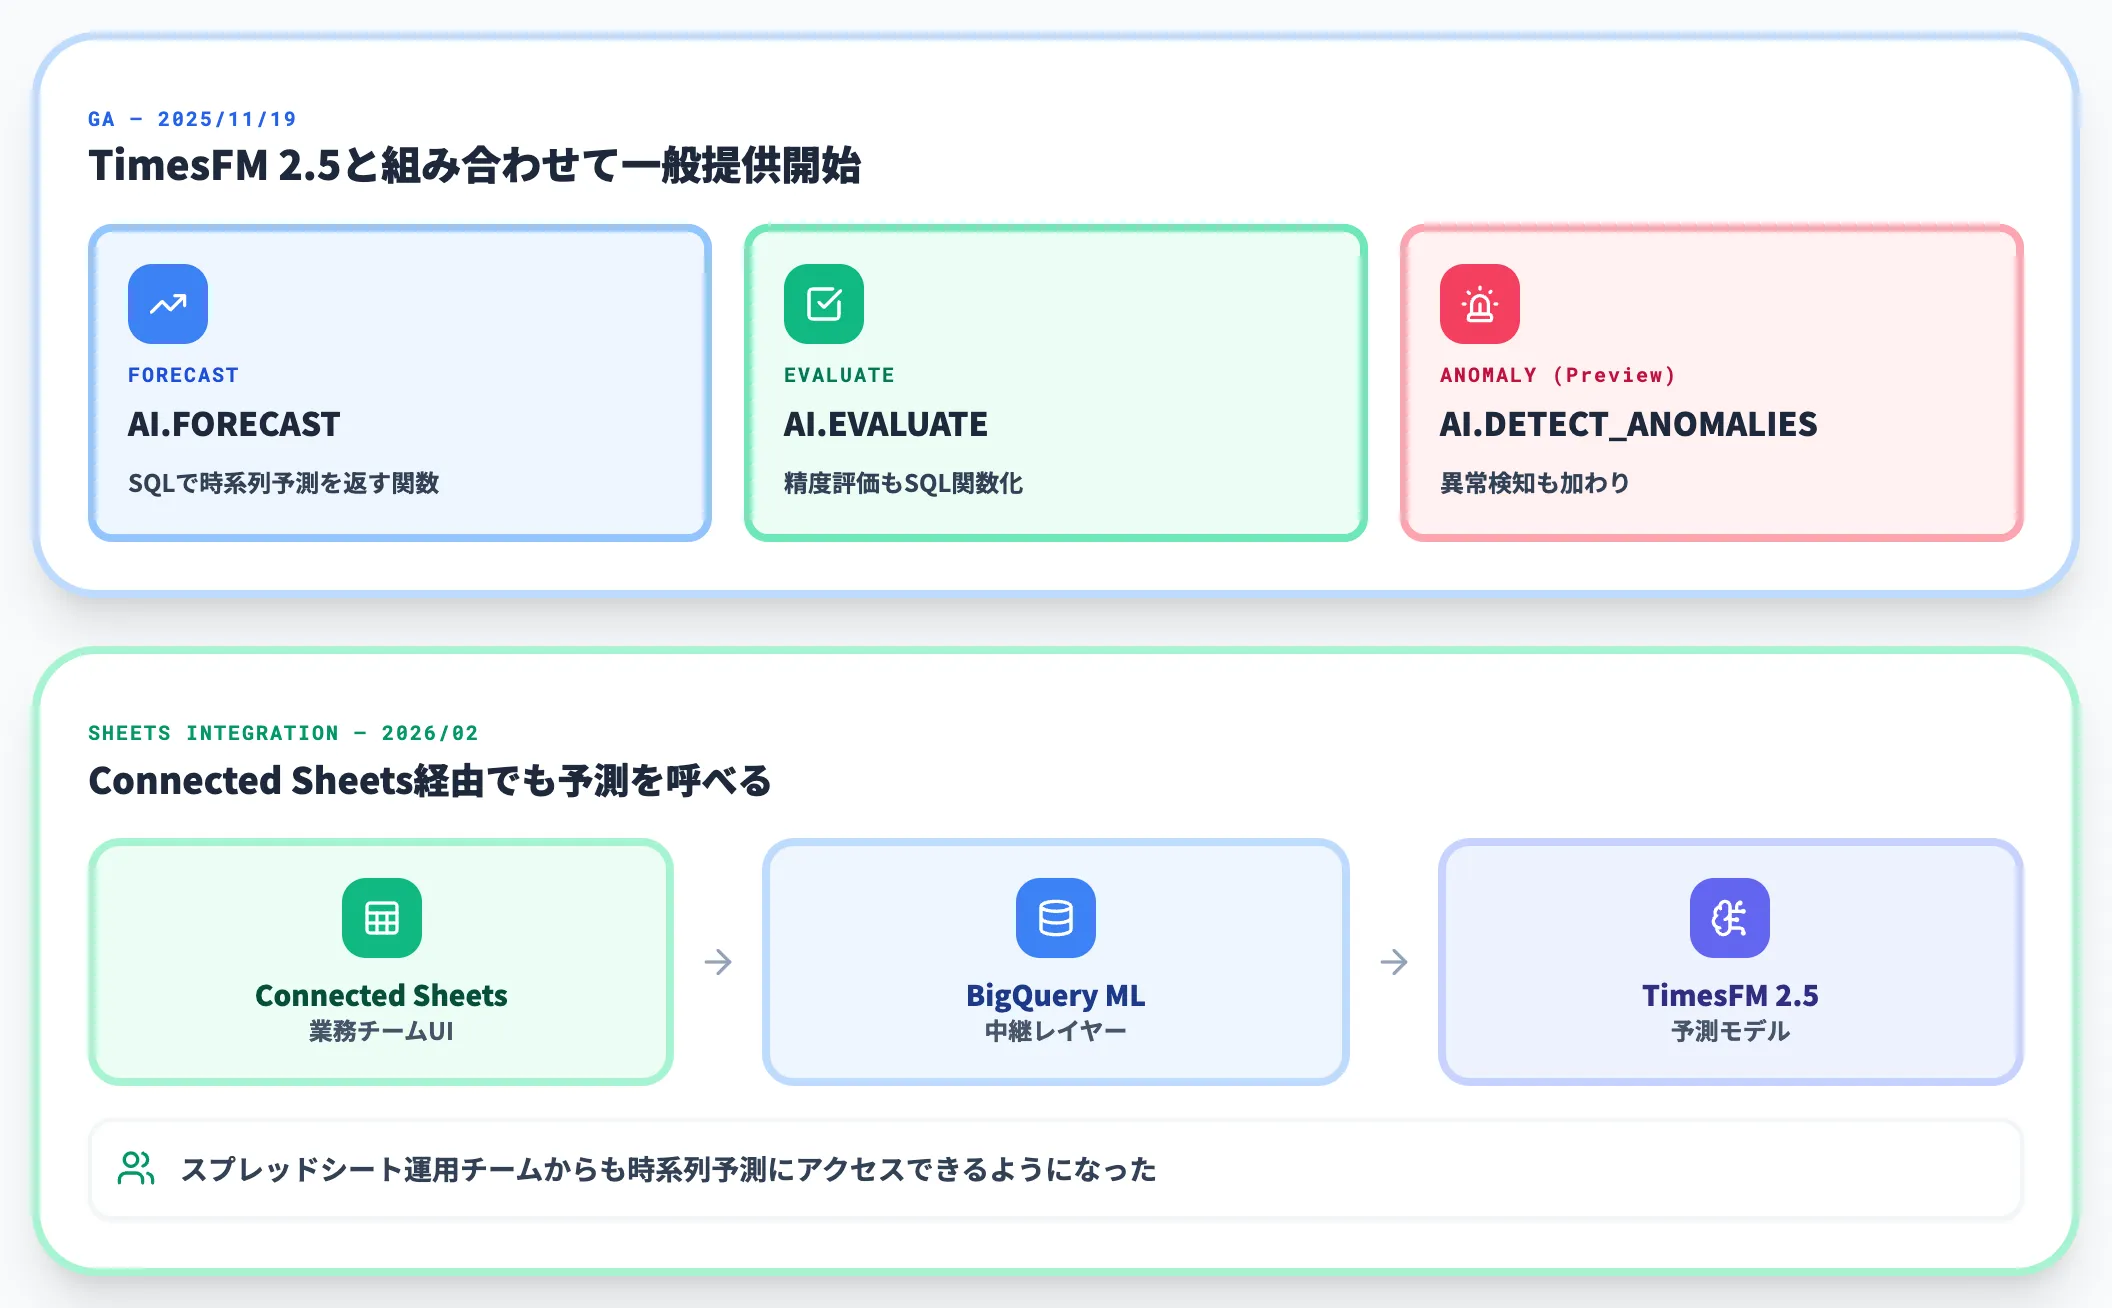Click arrow between BigQuery ML and TimesFM 2.5
The width and height of the screenshot is (2112, 1308).
[1394, 962]
